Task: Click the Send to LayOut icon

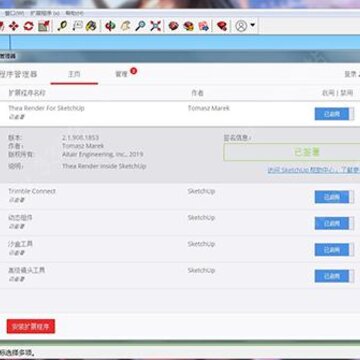Action: tap(204, 26)
